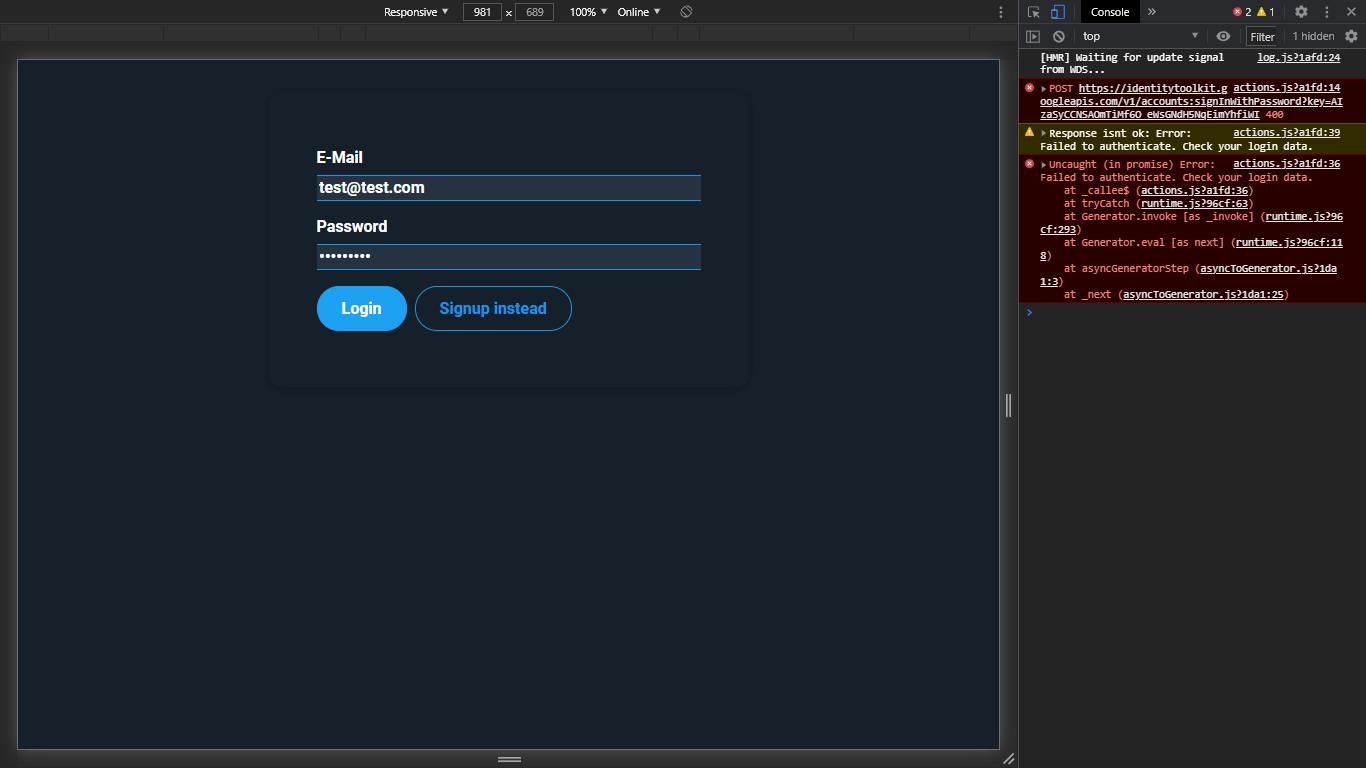Viewport: 1366px width, 768px height.
Task: Close the DevTools panel
Action: coord(1351,12)
